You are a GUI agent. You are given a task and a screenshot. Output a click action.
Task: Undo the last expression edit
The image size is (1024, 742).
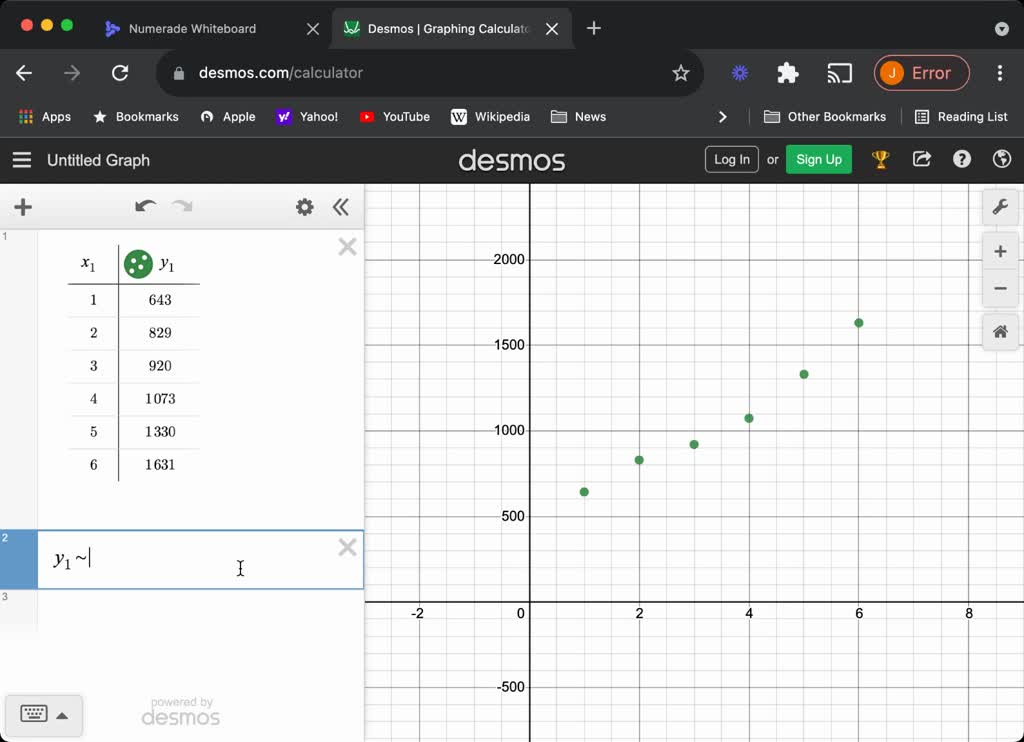[x=145, y=207]
